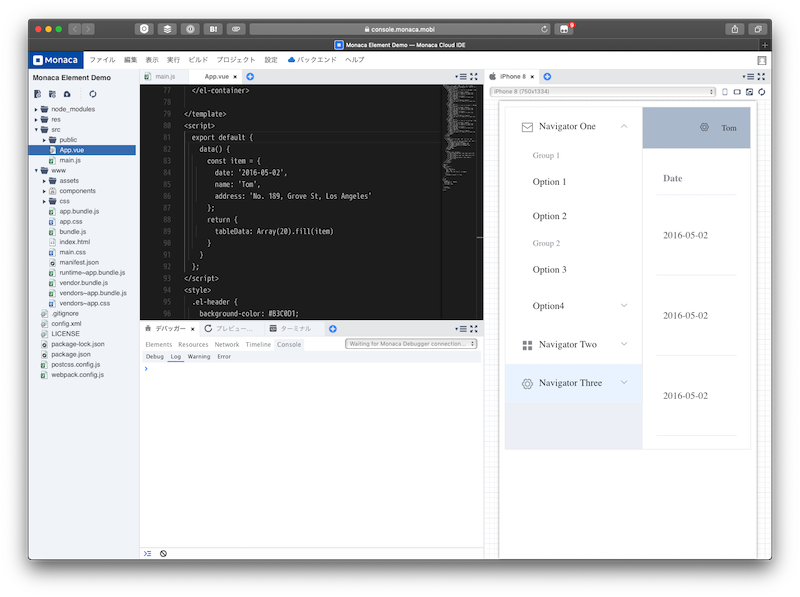Show Safari tab overview
Screen dimensions: 800x597
(x=758, y=29)
